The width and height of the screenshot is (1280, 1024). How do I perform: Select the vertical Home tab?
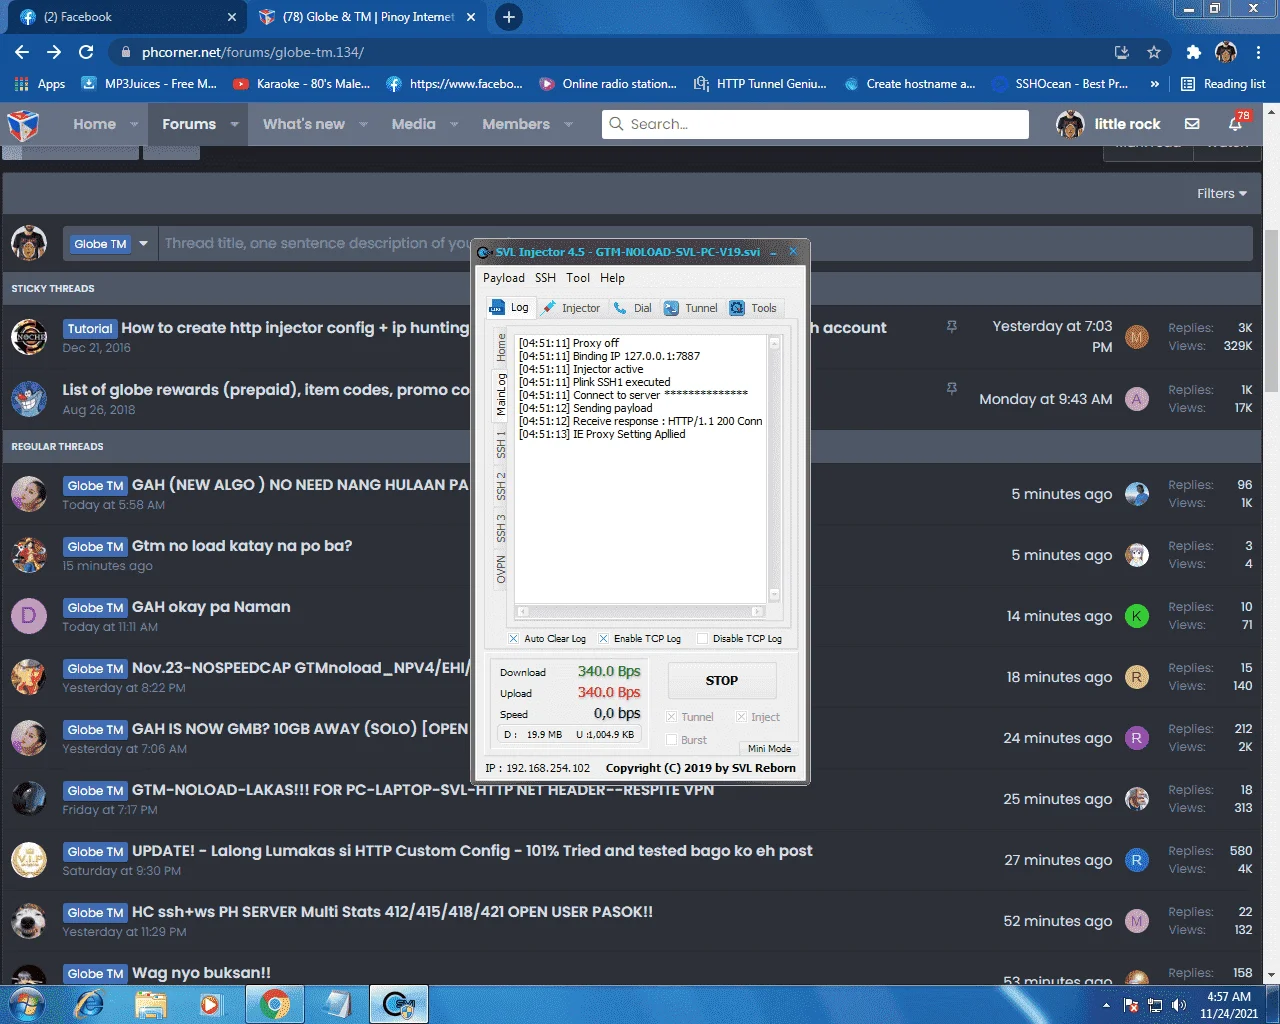(501, 348)
